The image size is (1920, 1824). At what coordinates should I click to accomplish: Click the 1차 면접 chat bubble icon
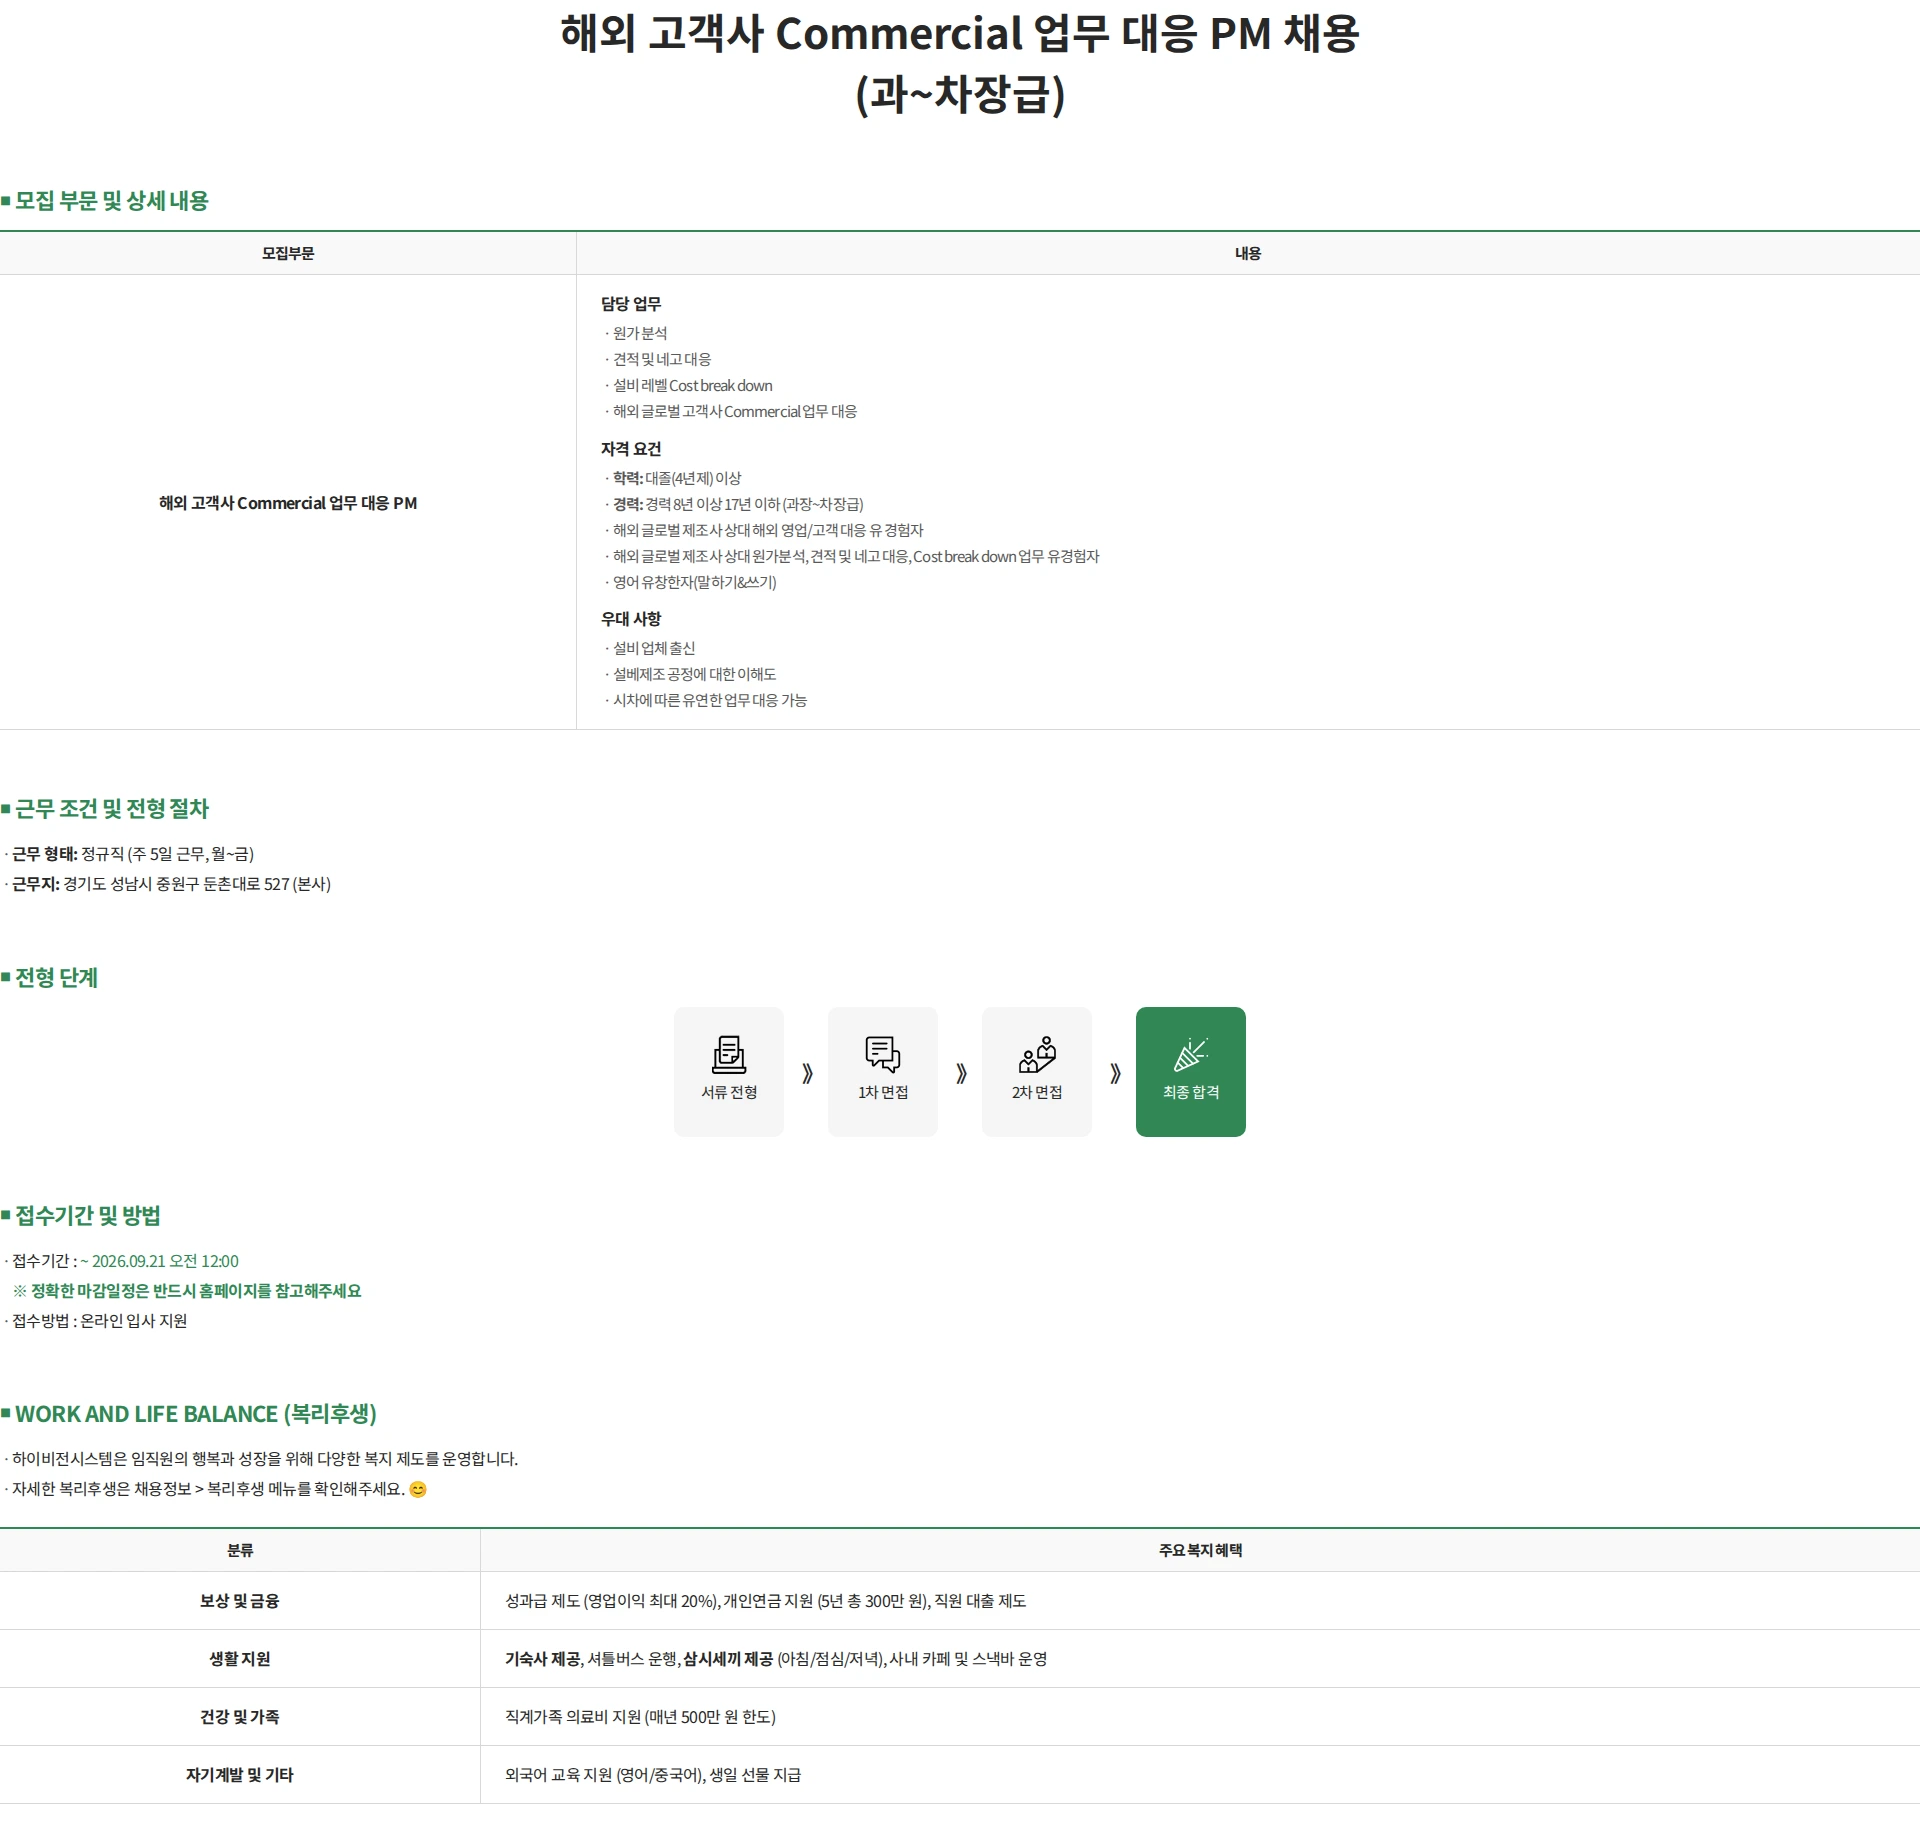point(882,1054)
